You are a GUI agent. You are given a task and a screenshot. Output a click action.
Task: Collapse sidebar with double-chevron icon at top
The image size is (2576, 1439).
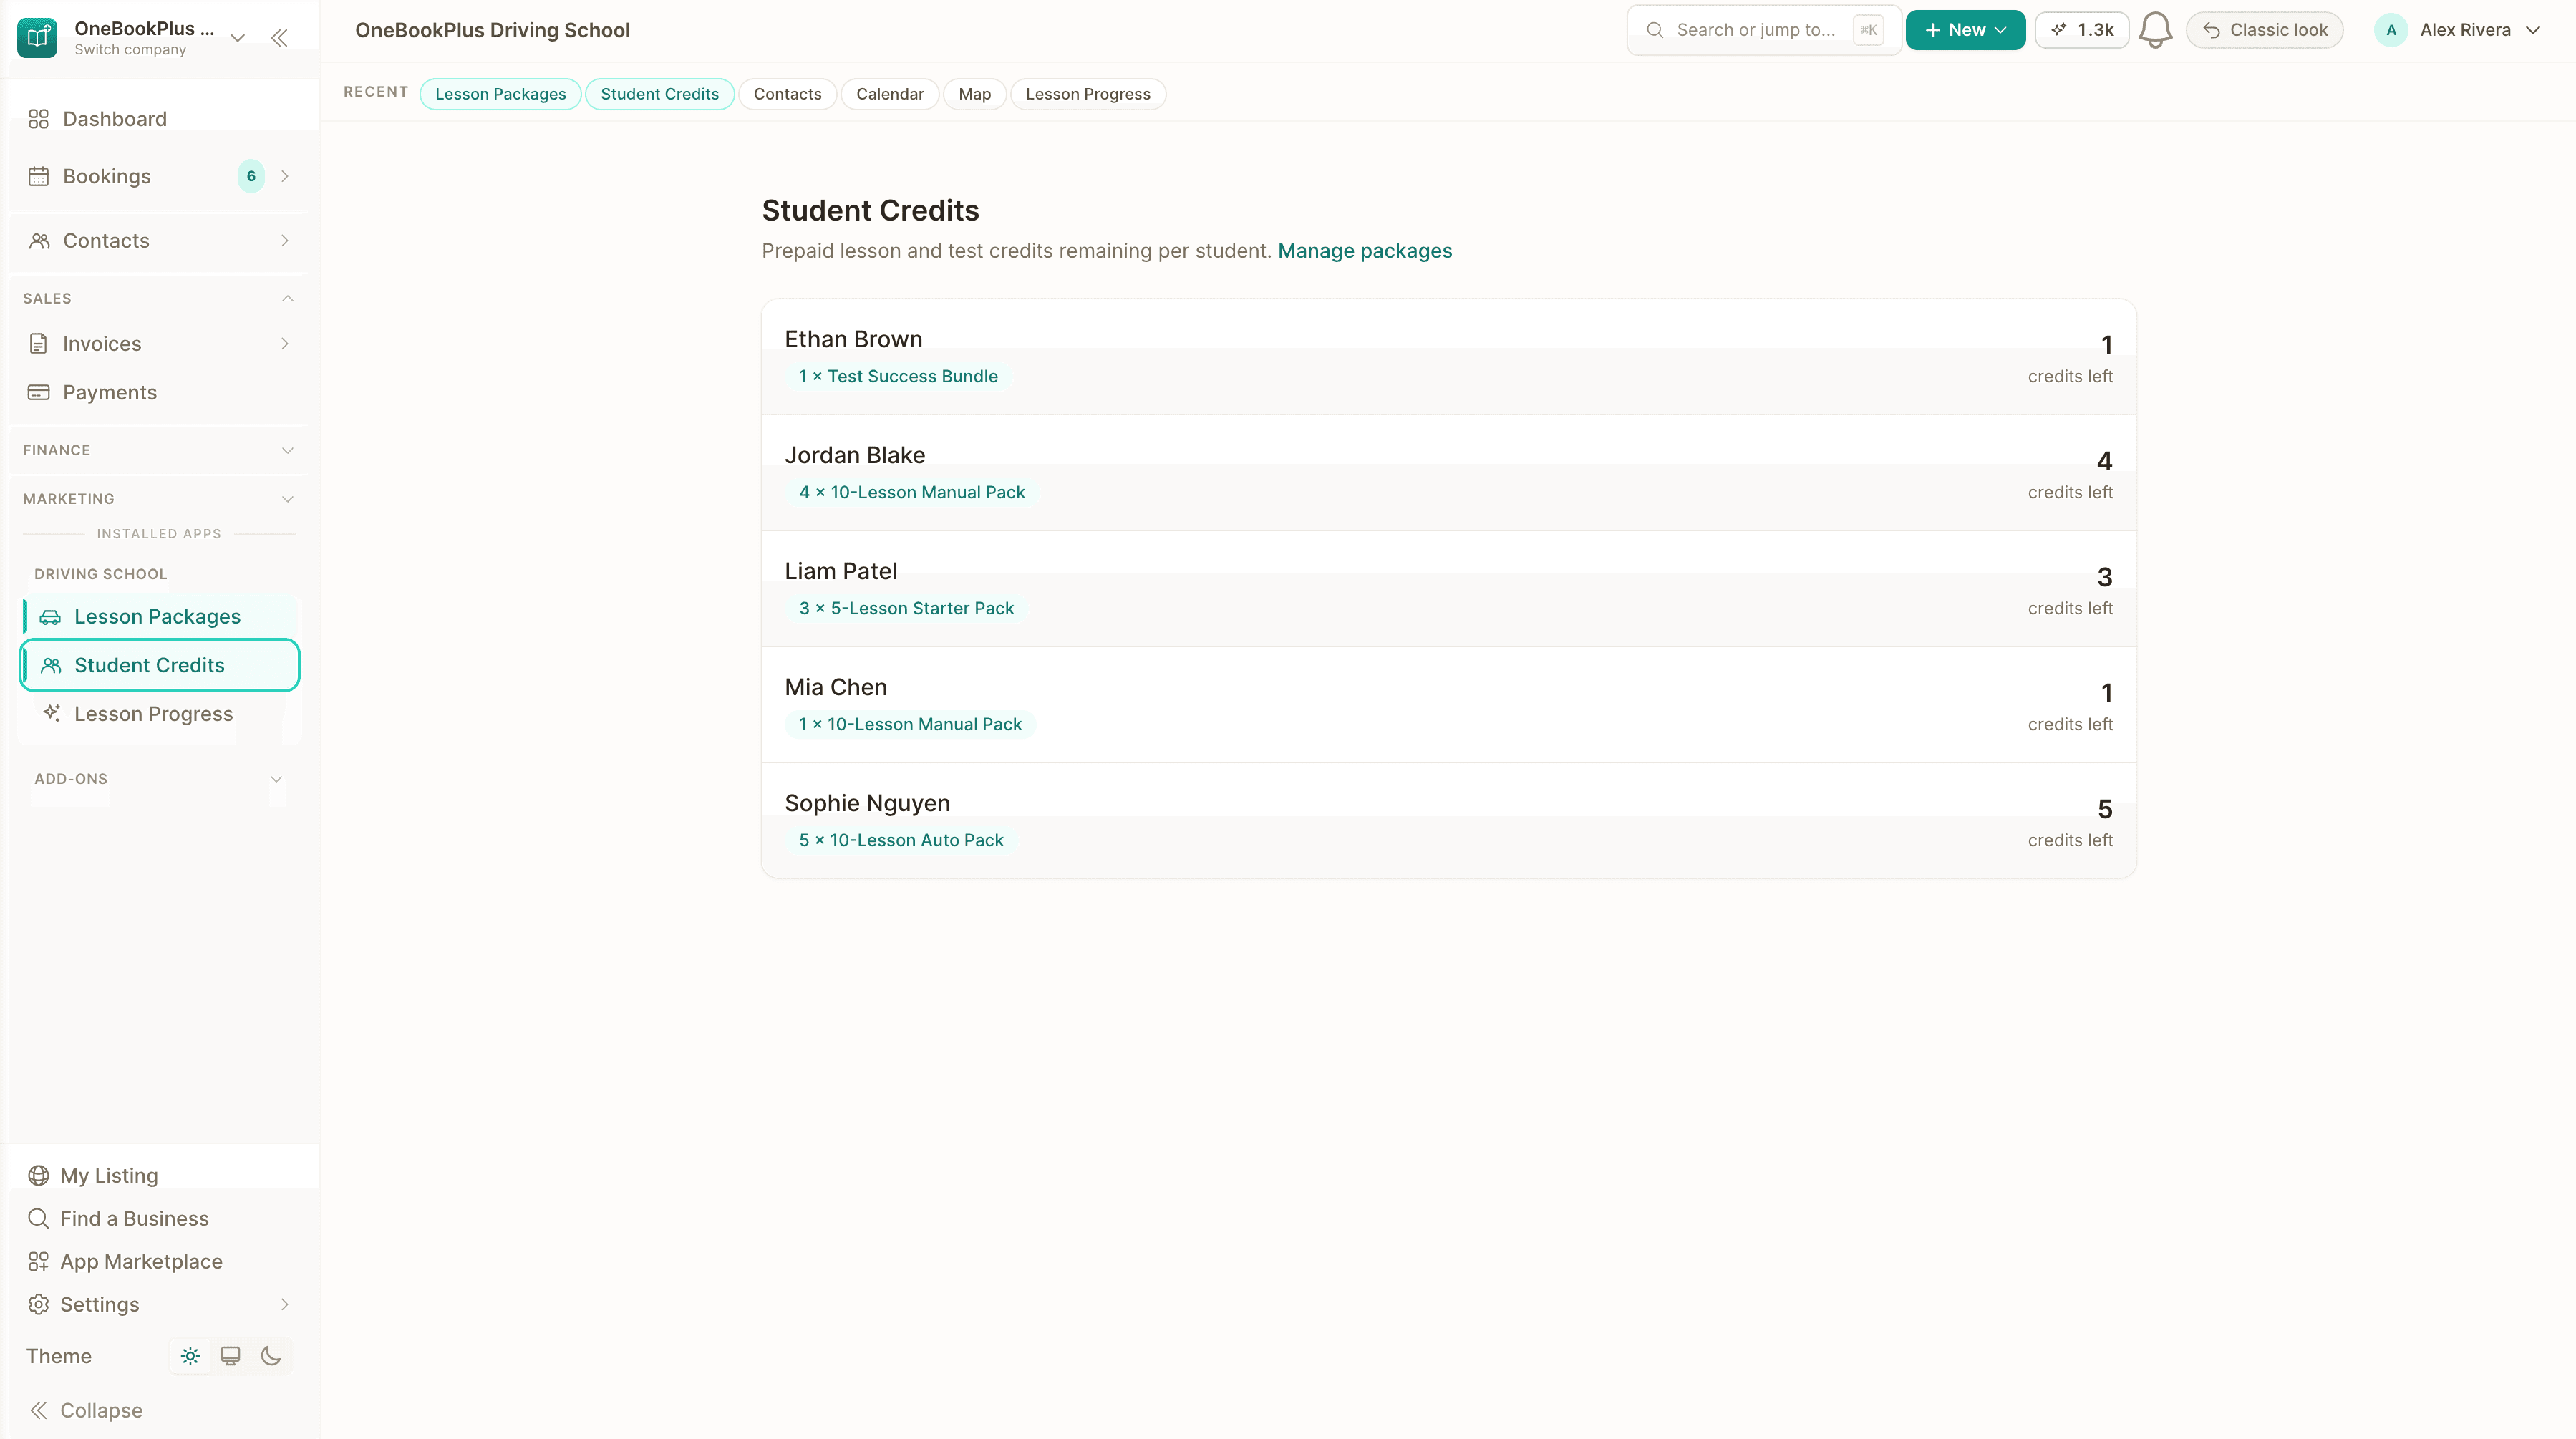280,38
